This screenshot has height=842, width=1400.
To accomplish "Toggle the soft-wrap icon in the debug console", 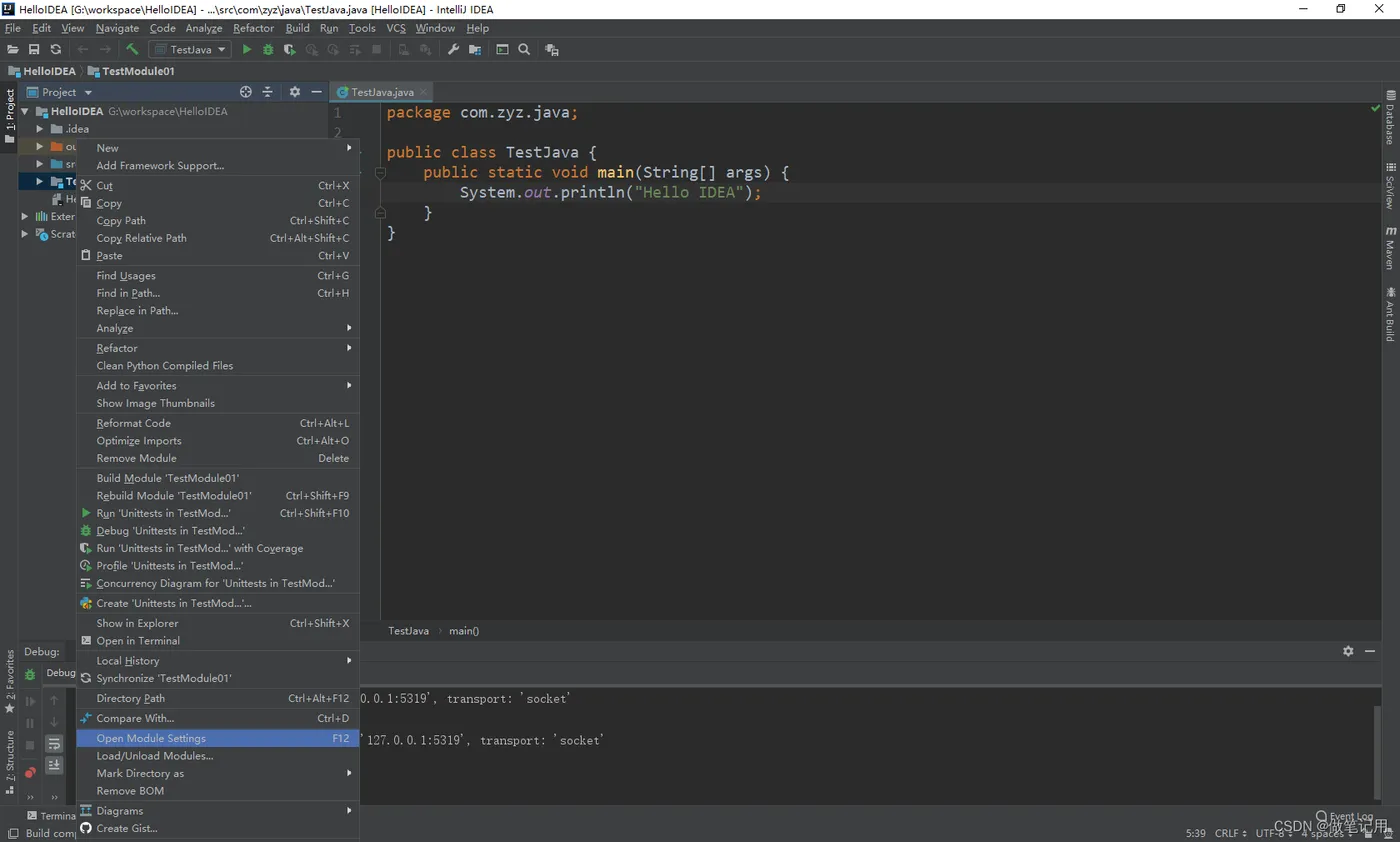I will pyautogui.click(x=54, y=744).
